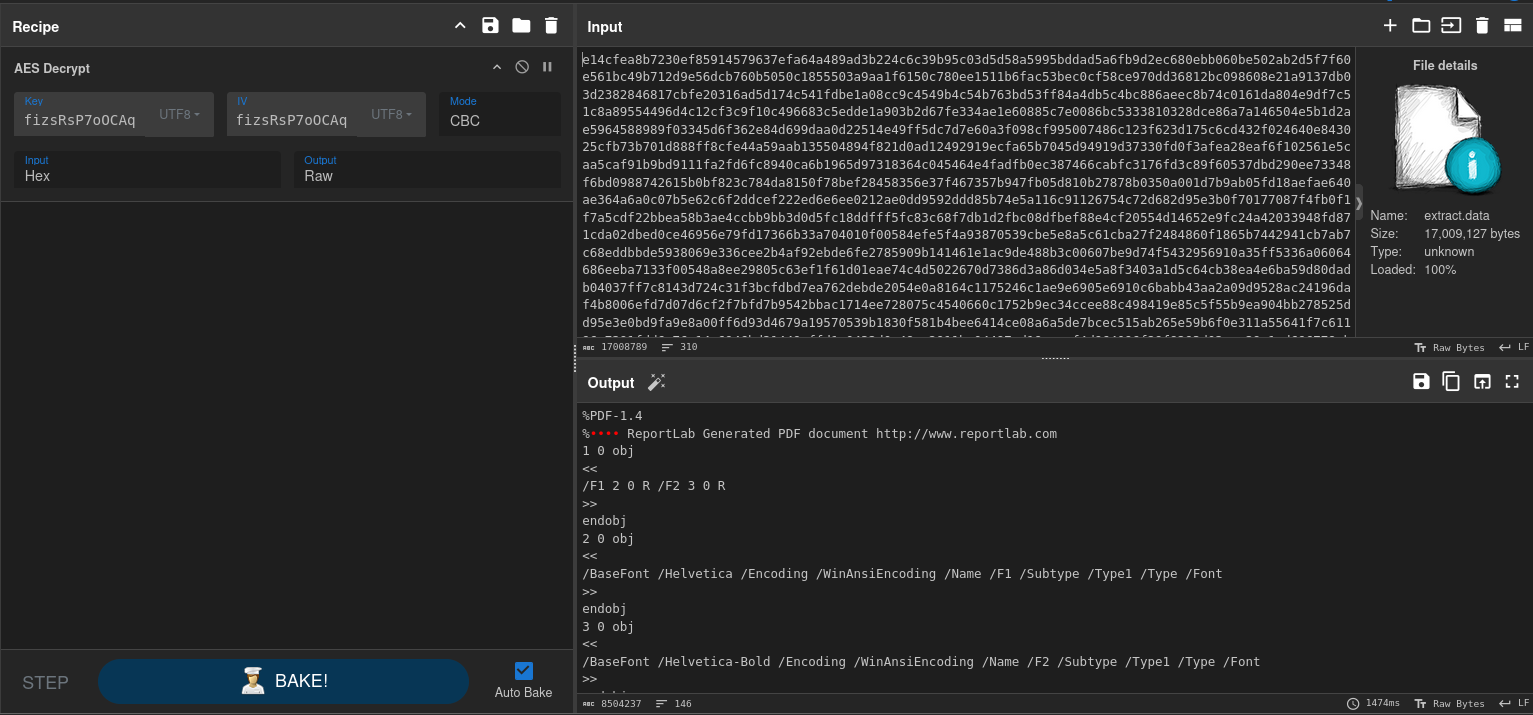Collapse the File details side panel

[1359, 203]
